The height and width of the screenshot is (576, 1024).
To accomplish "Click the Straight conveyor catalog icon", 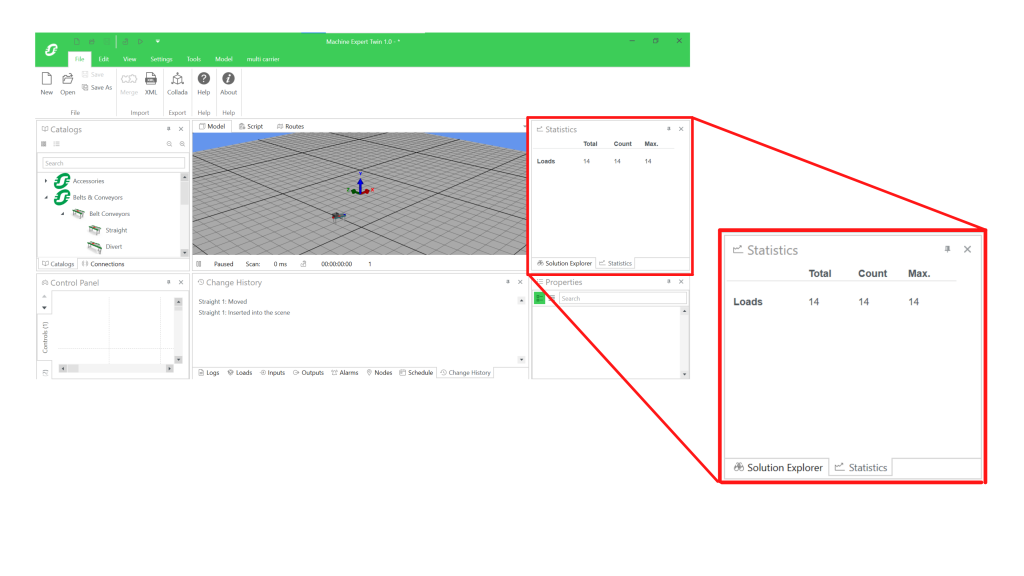I will [95, 230].
